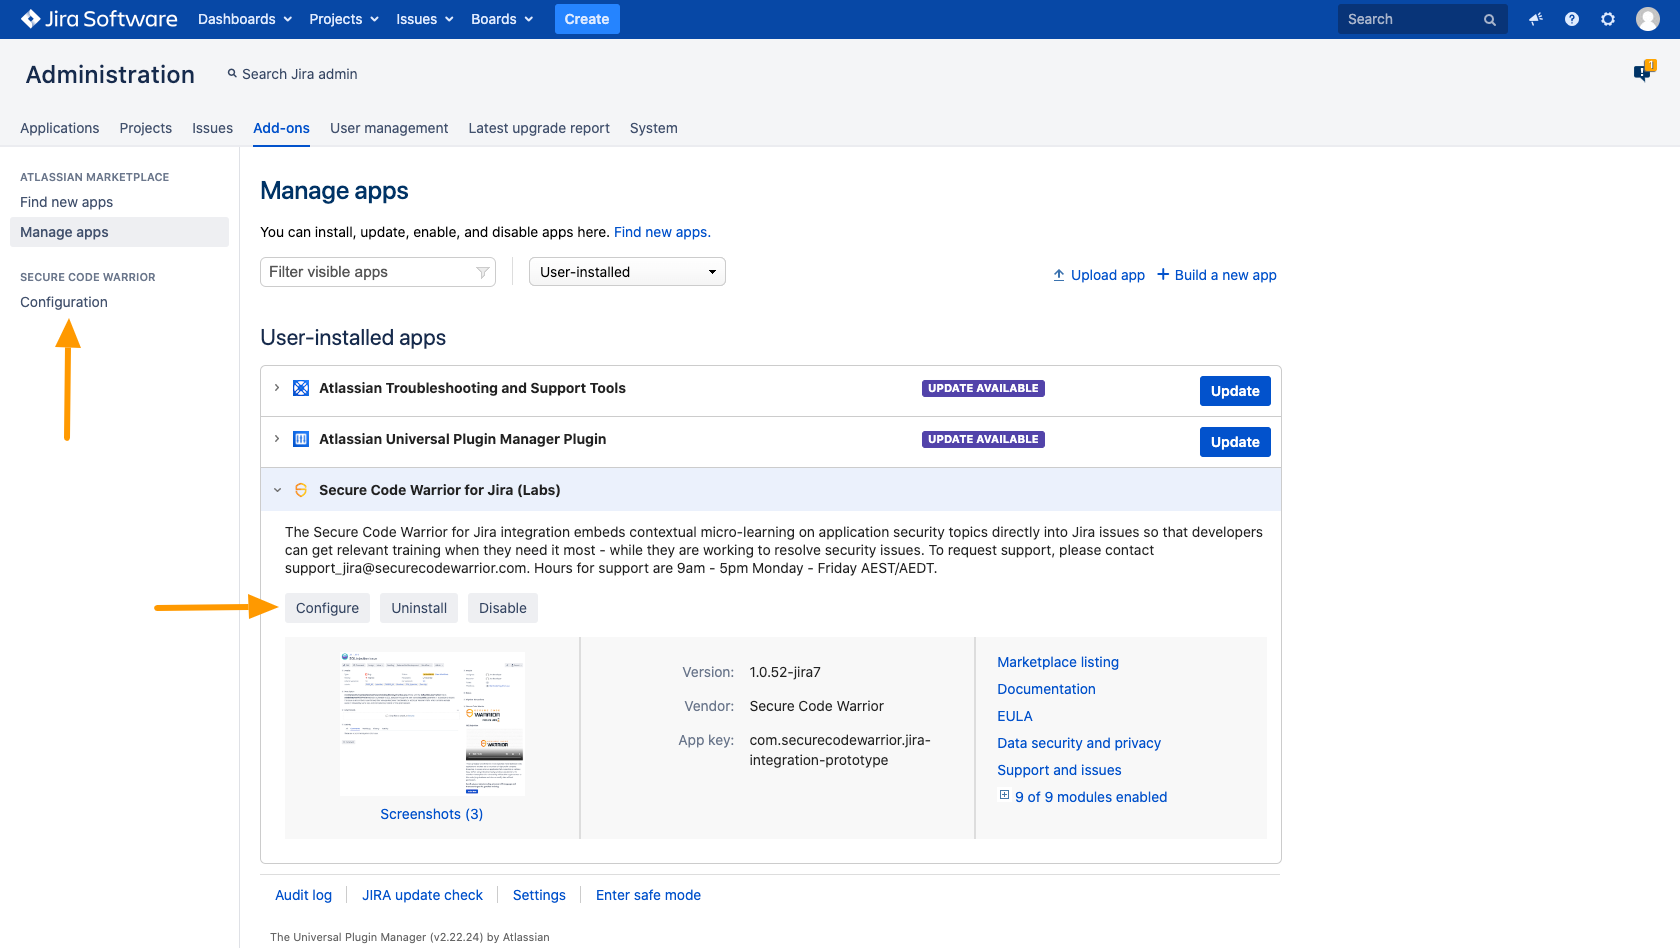
Task: Click Enter safe mode link
Action: coord(648,895)
